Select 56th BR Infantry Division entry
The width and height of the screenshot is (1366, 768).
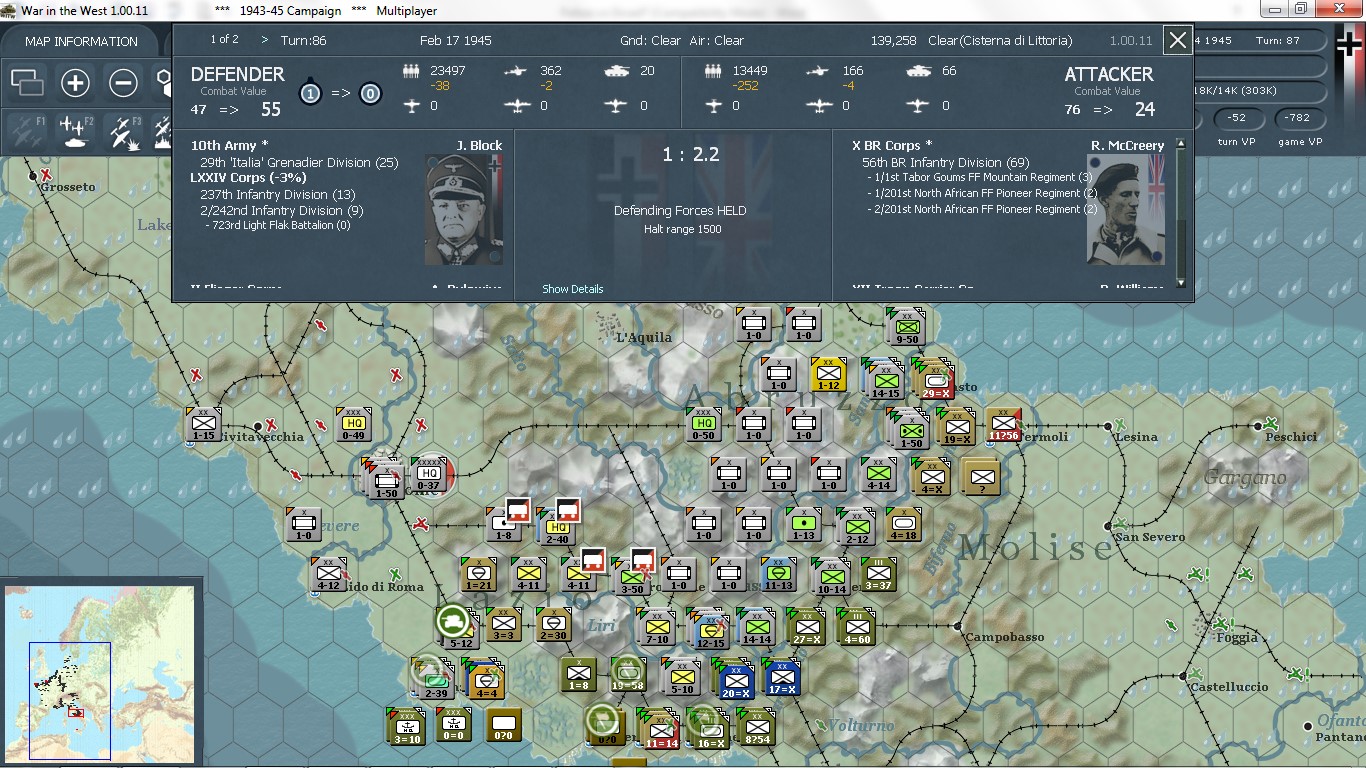tap(946, 162)
